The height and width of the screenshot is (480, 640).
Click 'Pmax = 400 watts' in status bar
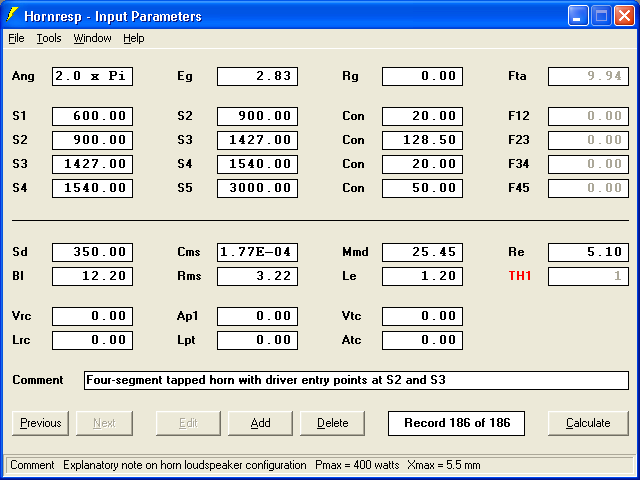pos(357,465)
